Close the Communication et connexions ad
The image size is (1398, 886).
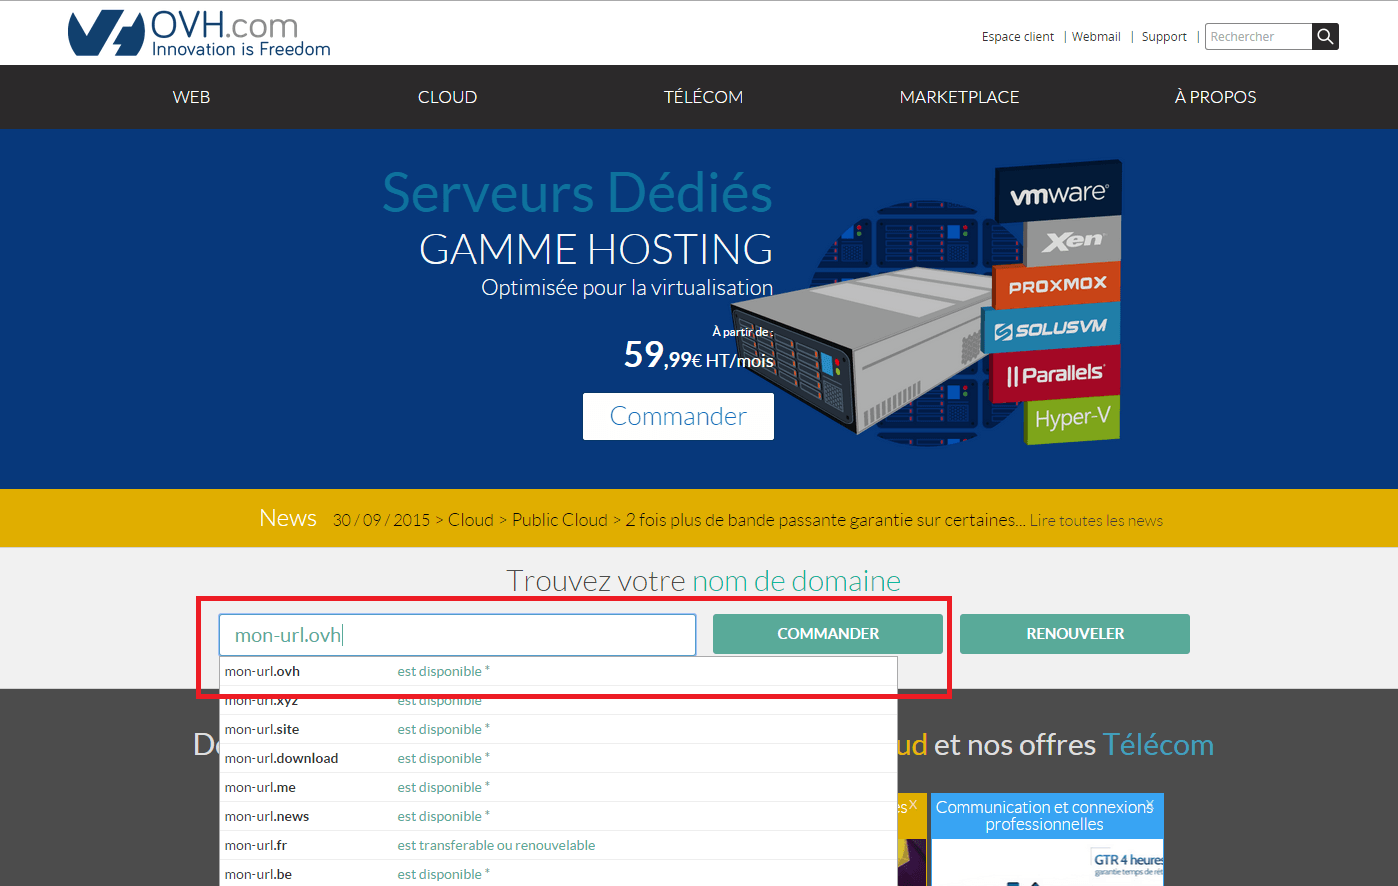pos(1150,803)
